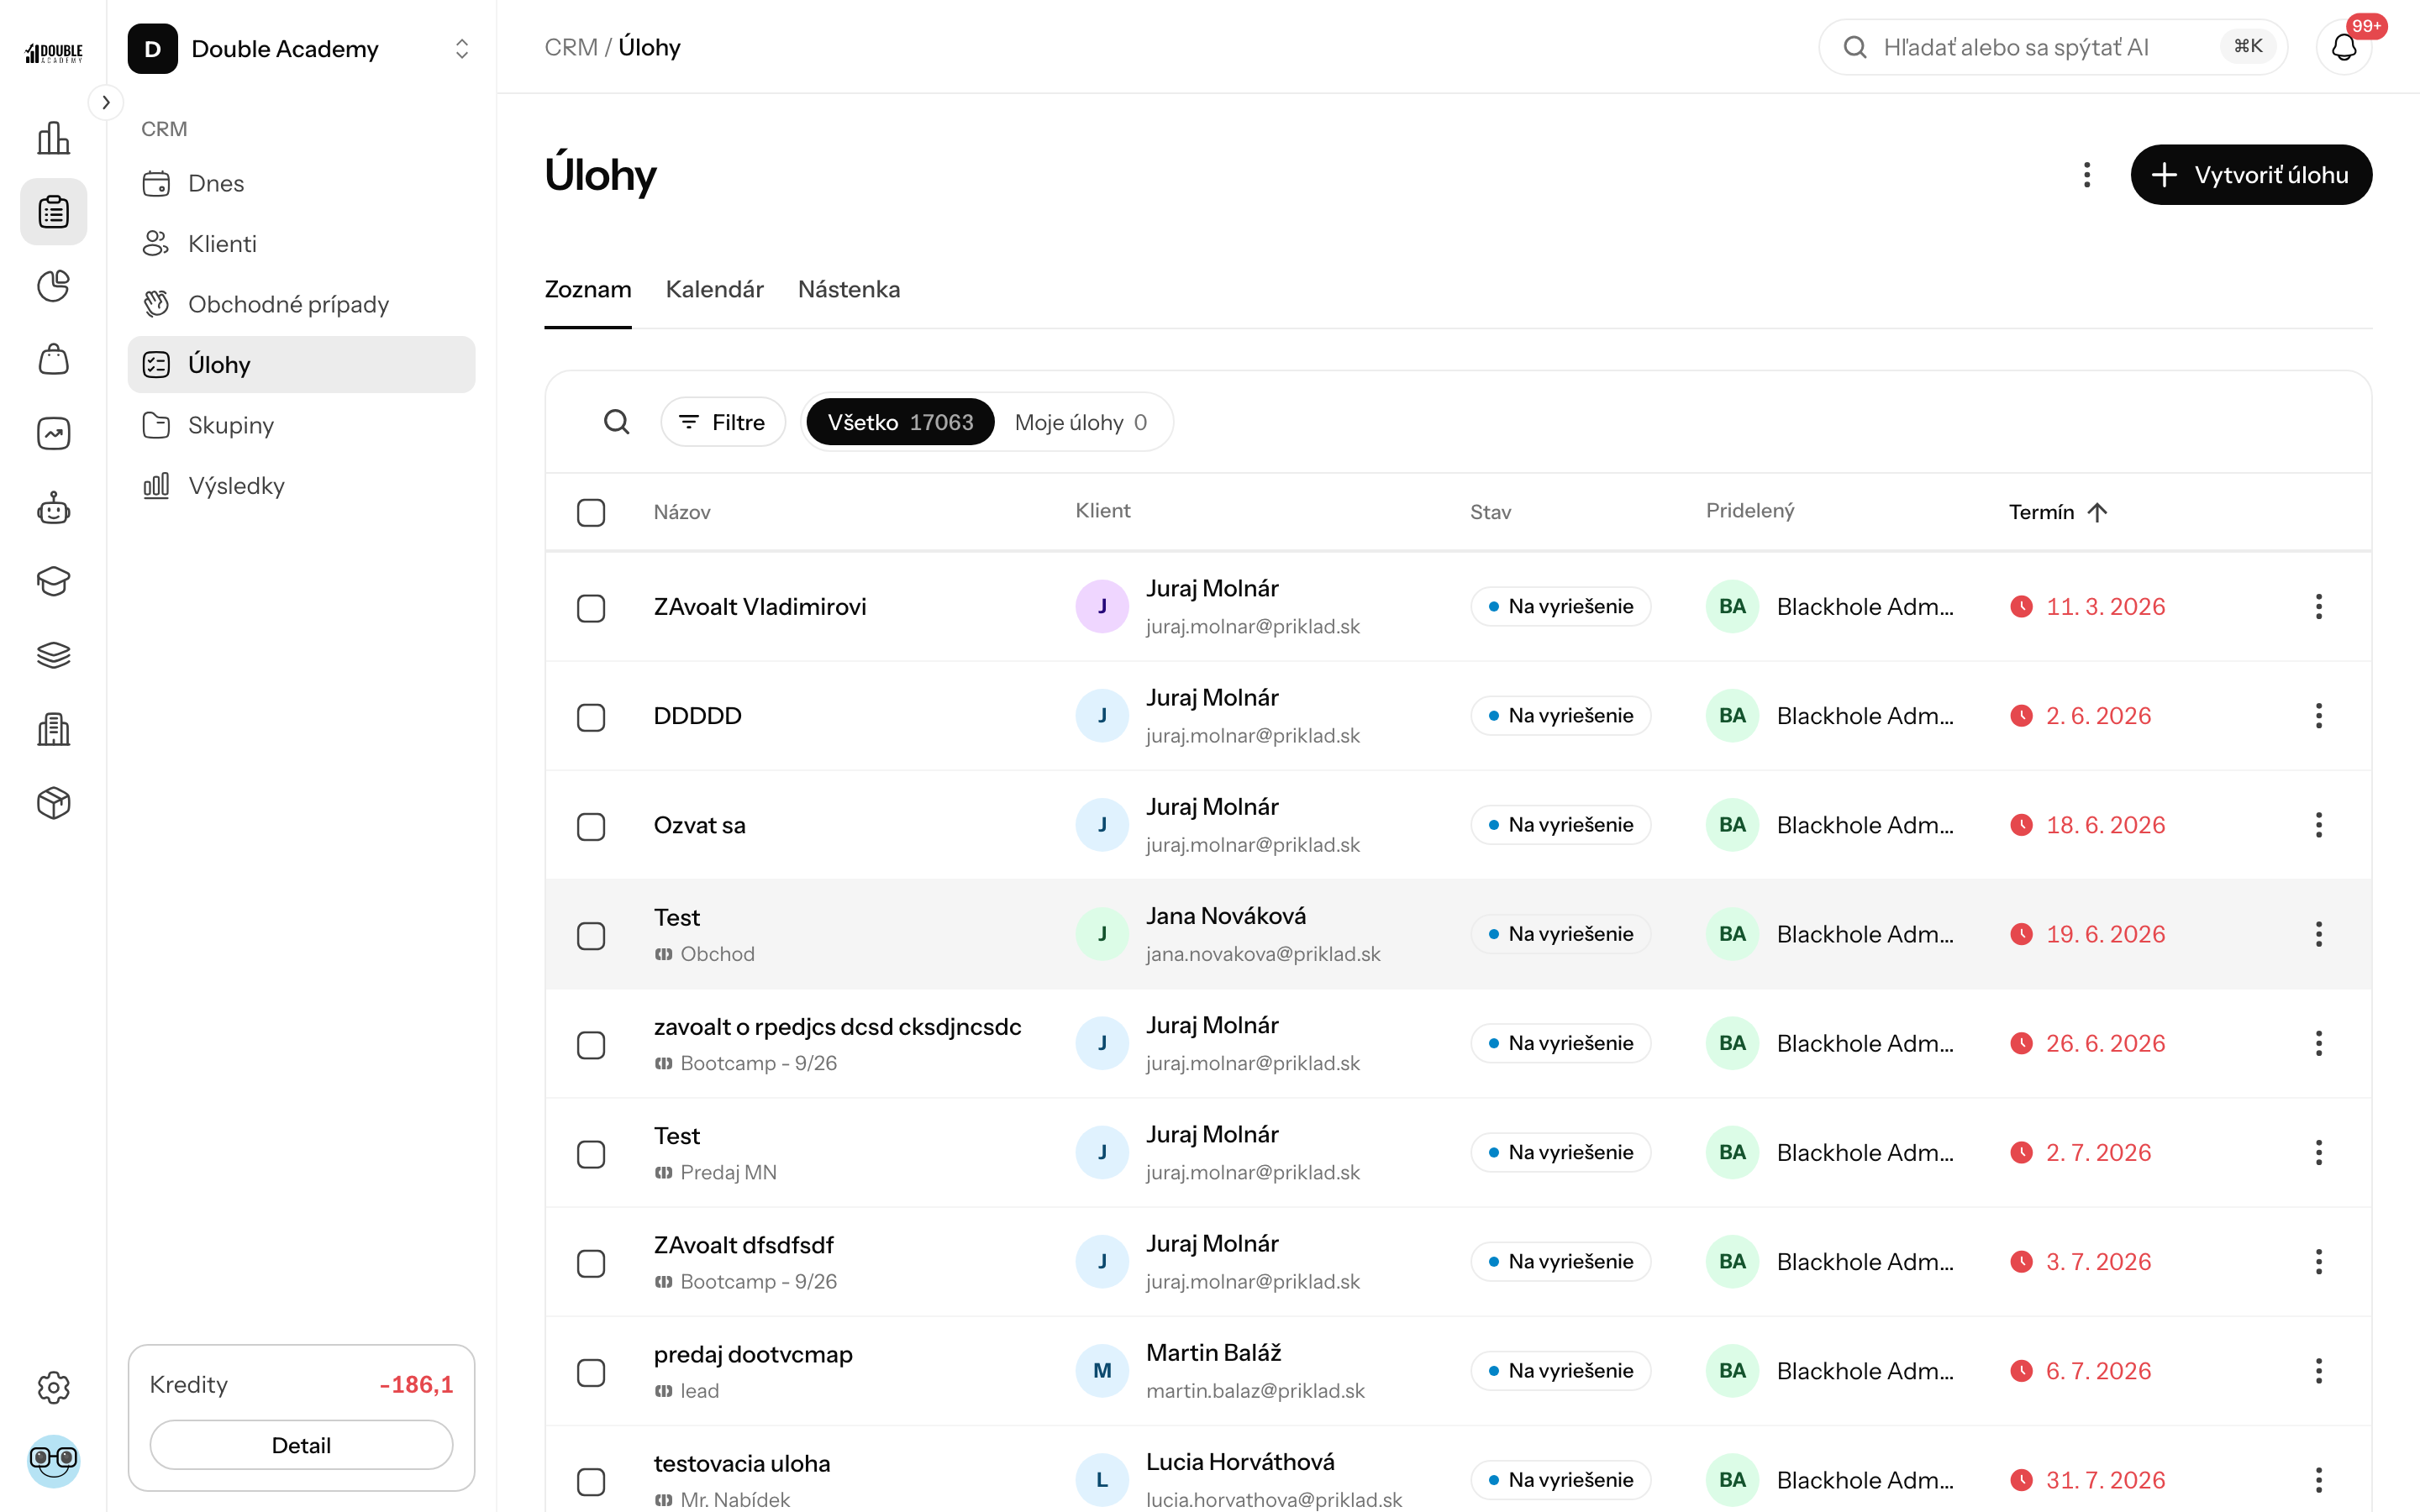The width and height of the screenshot is (2420, 1512).
Task: Open Skupiny in the CRM menu
Action: coord(301,425)
